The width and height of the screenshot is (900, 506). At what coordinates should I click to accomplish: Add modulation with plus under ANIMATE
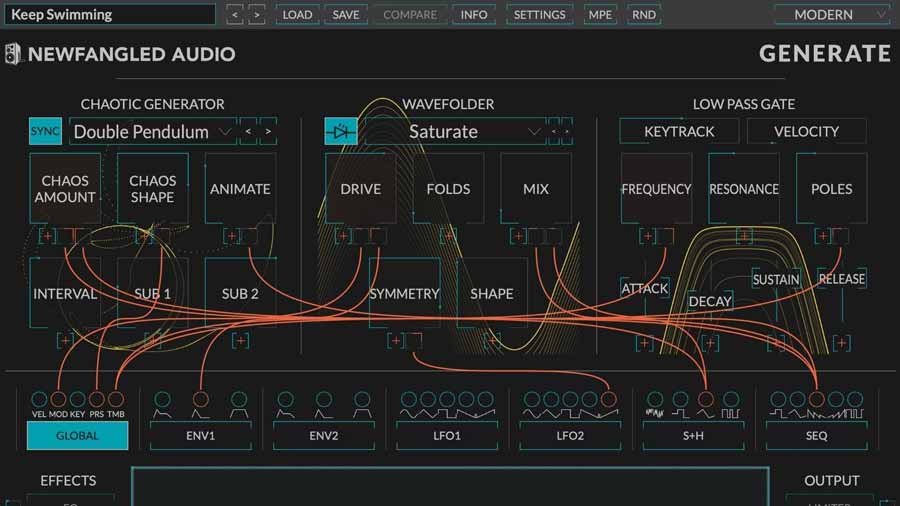point(231,236)
